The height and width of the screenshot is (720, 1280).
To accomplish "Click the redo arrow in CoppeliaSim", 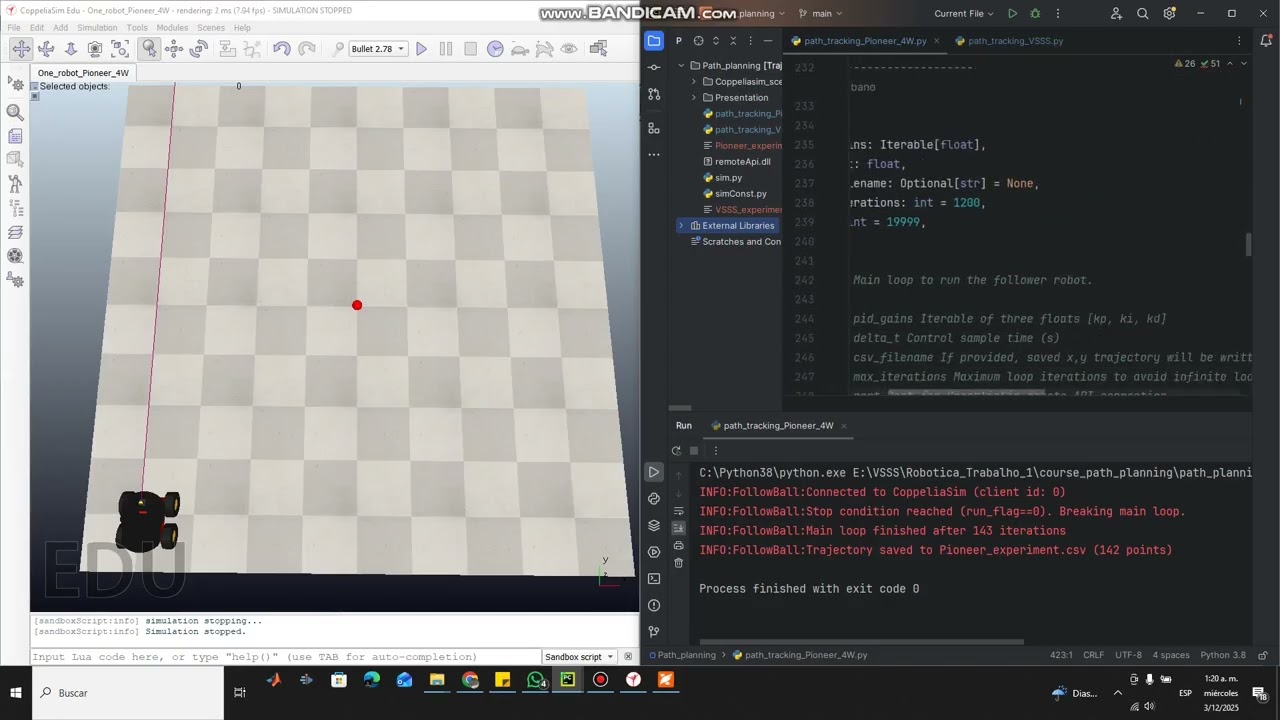I will click(307, 48).
